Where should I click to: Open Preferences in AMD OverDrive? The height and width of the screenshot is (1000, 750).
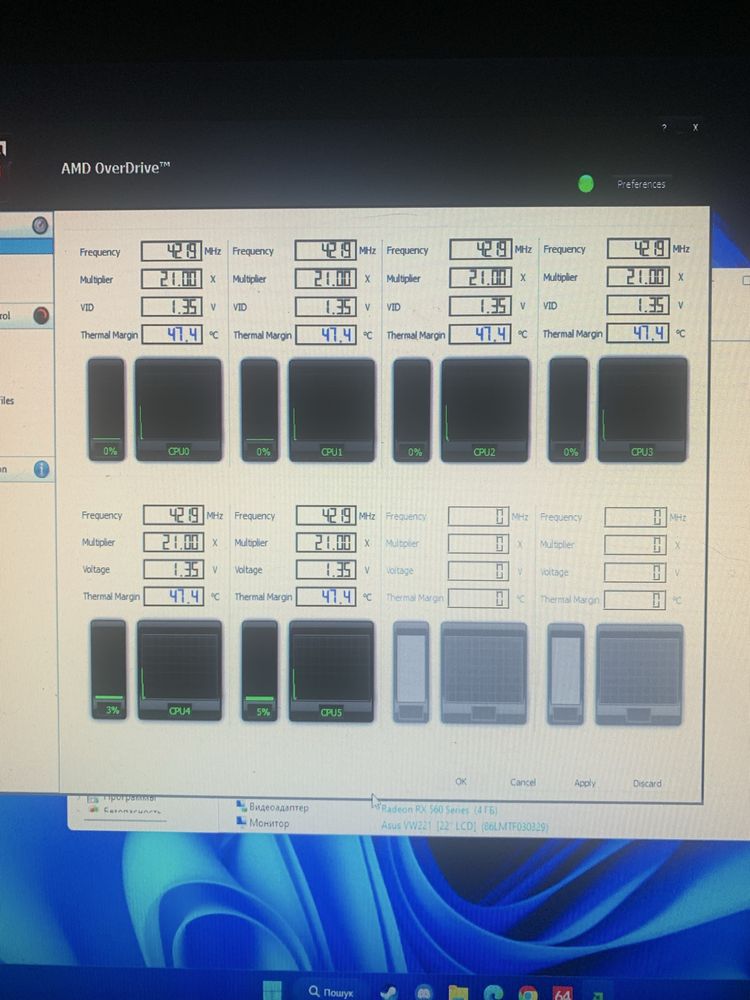click(641, 184)
